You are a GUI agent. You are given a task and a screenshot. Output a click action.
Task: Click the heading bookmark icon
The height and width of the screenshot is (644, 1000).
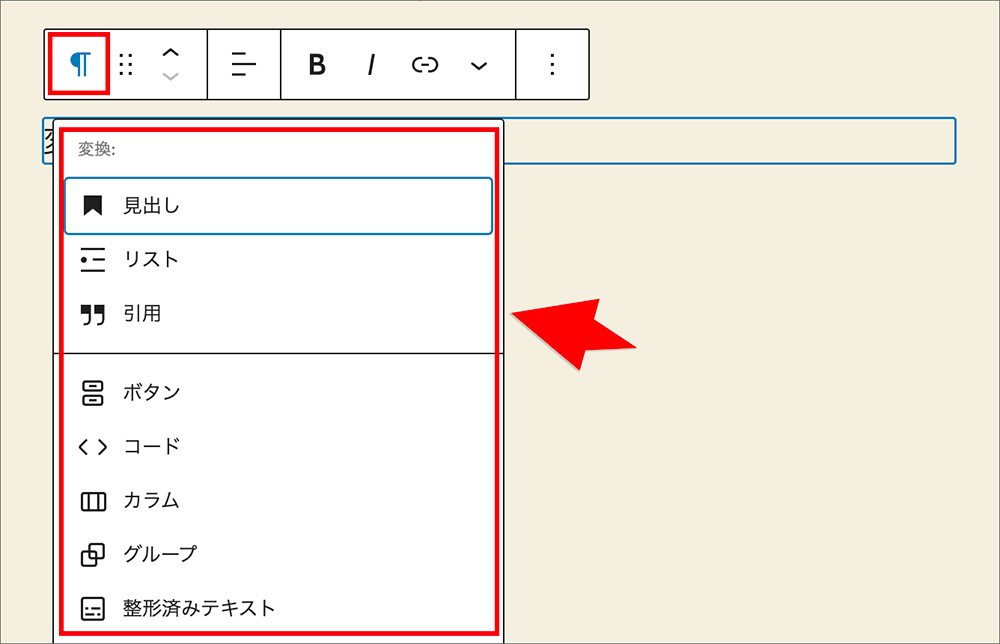click(93, 206)
